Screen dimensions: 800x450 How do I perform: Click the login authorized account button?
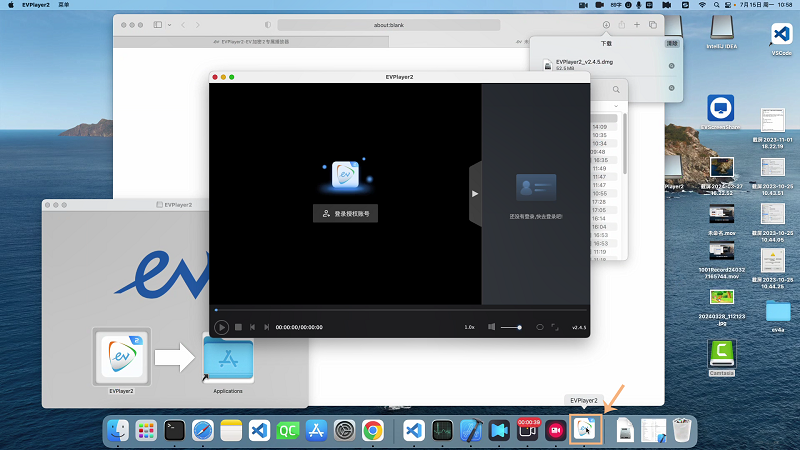click(346, 214)
